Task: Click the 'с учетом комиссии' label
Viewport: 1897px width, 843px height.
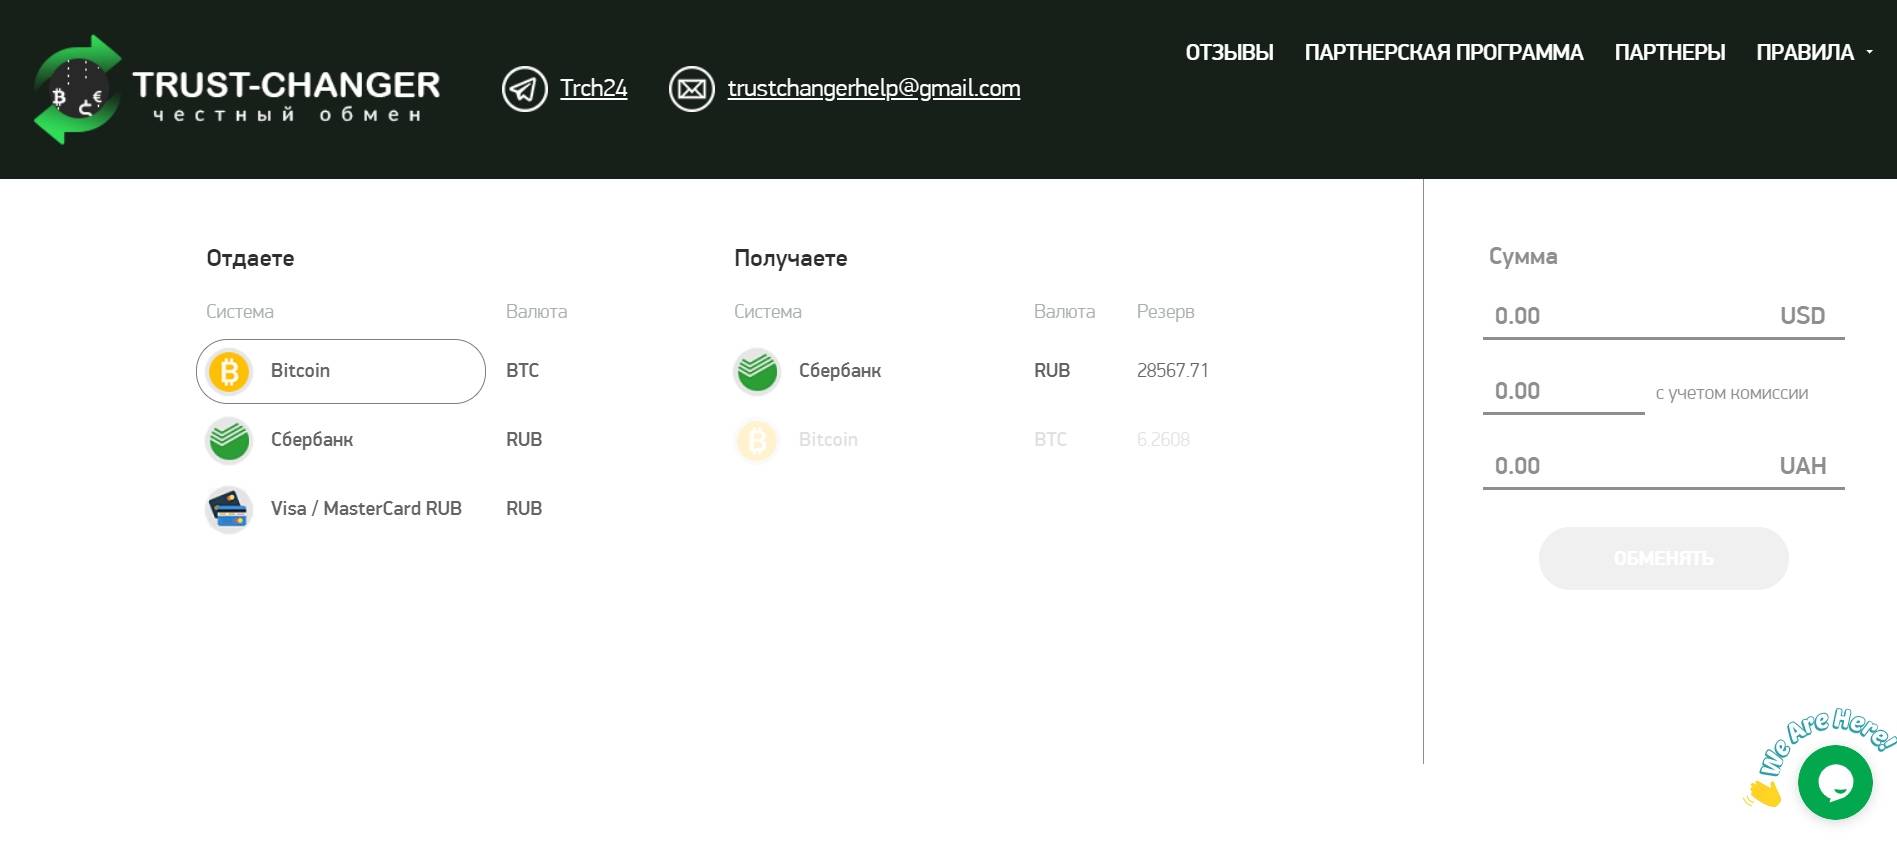Action: point(1732,393)
